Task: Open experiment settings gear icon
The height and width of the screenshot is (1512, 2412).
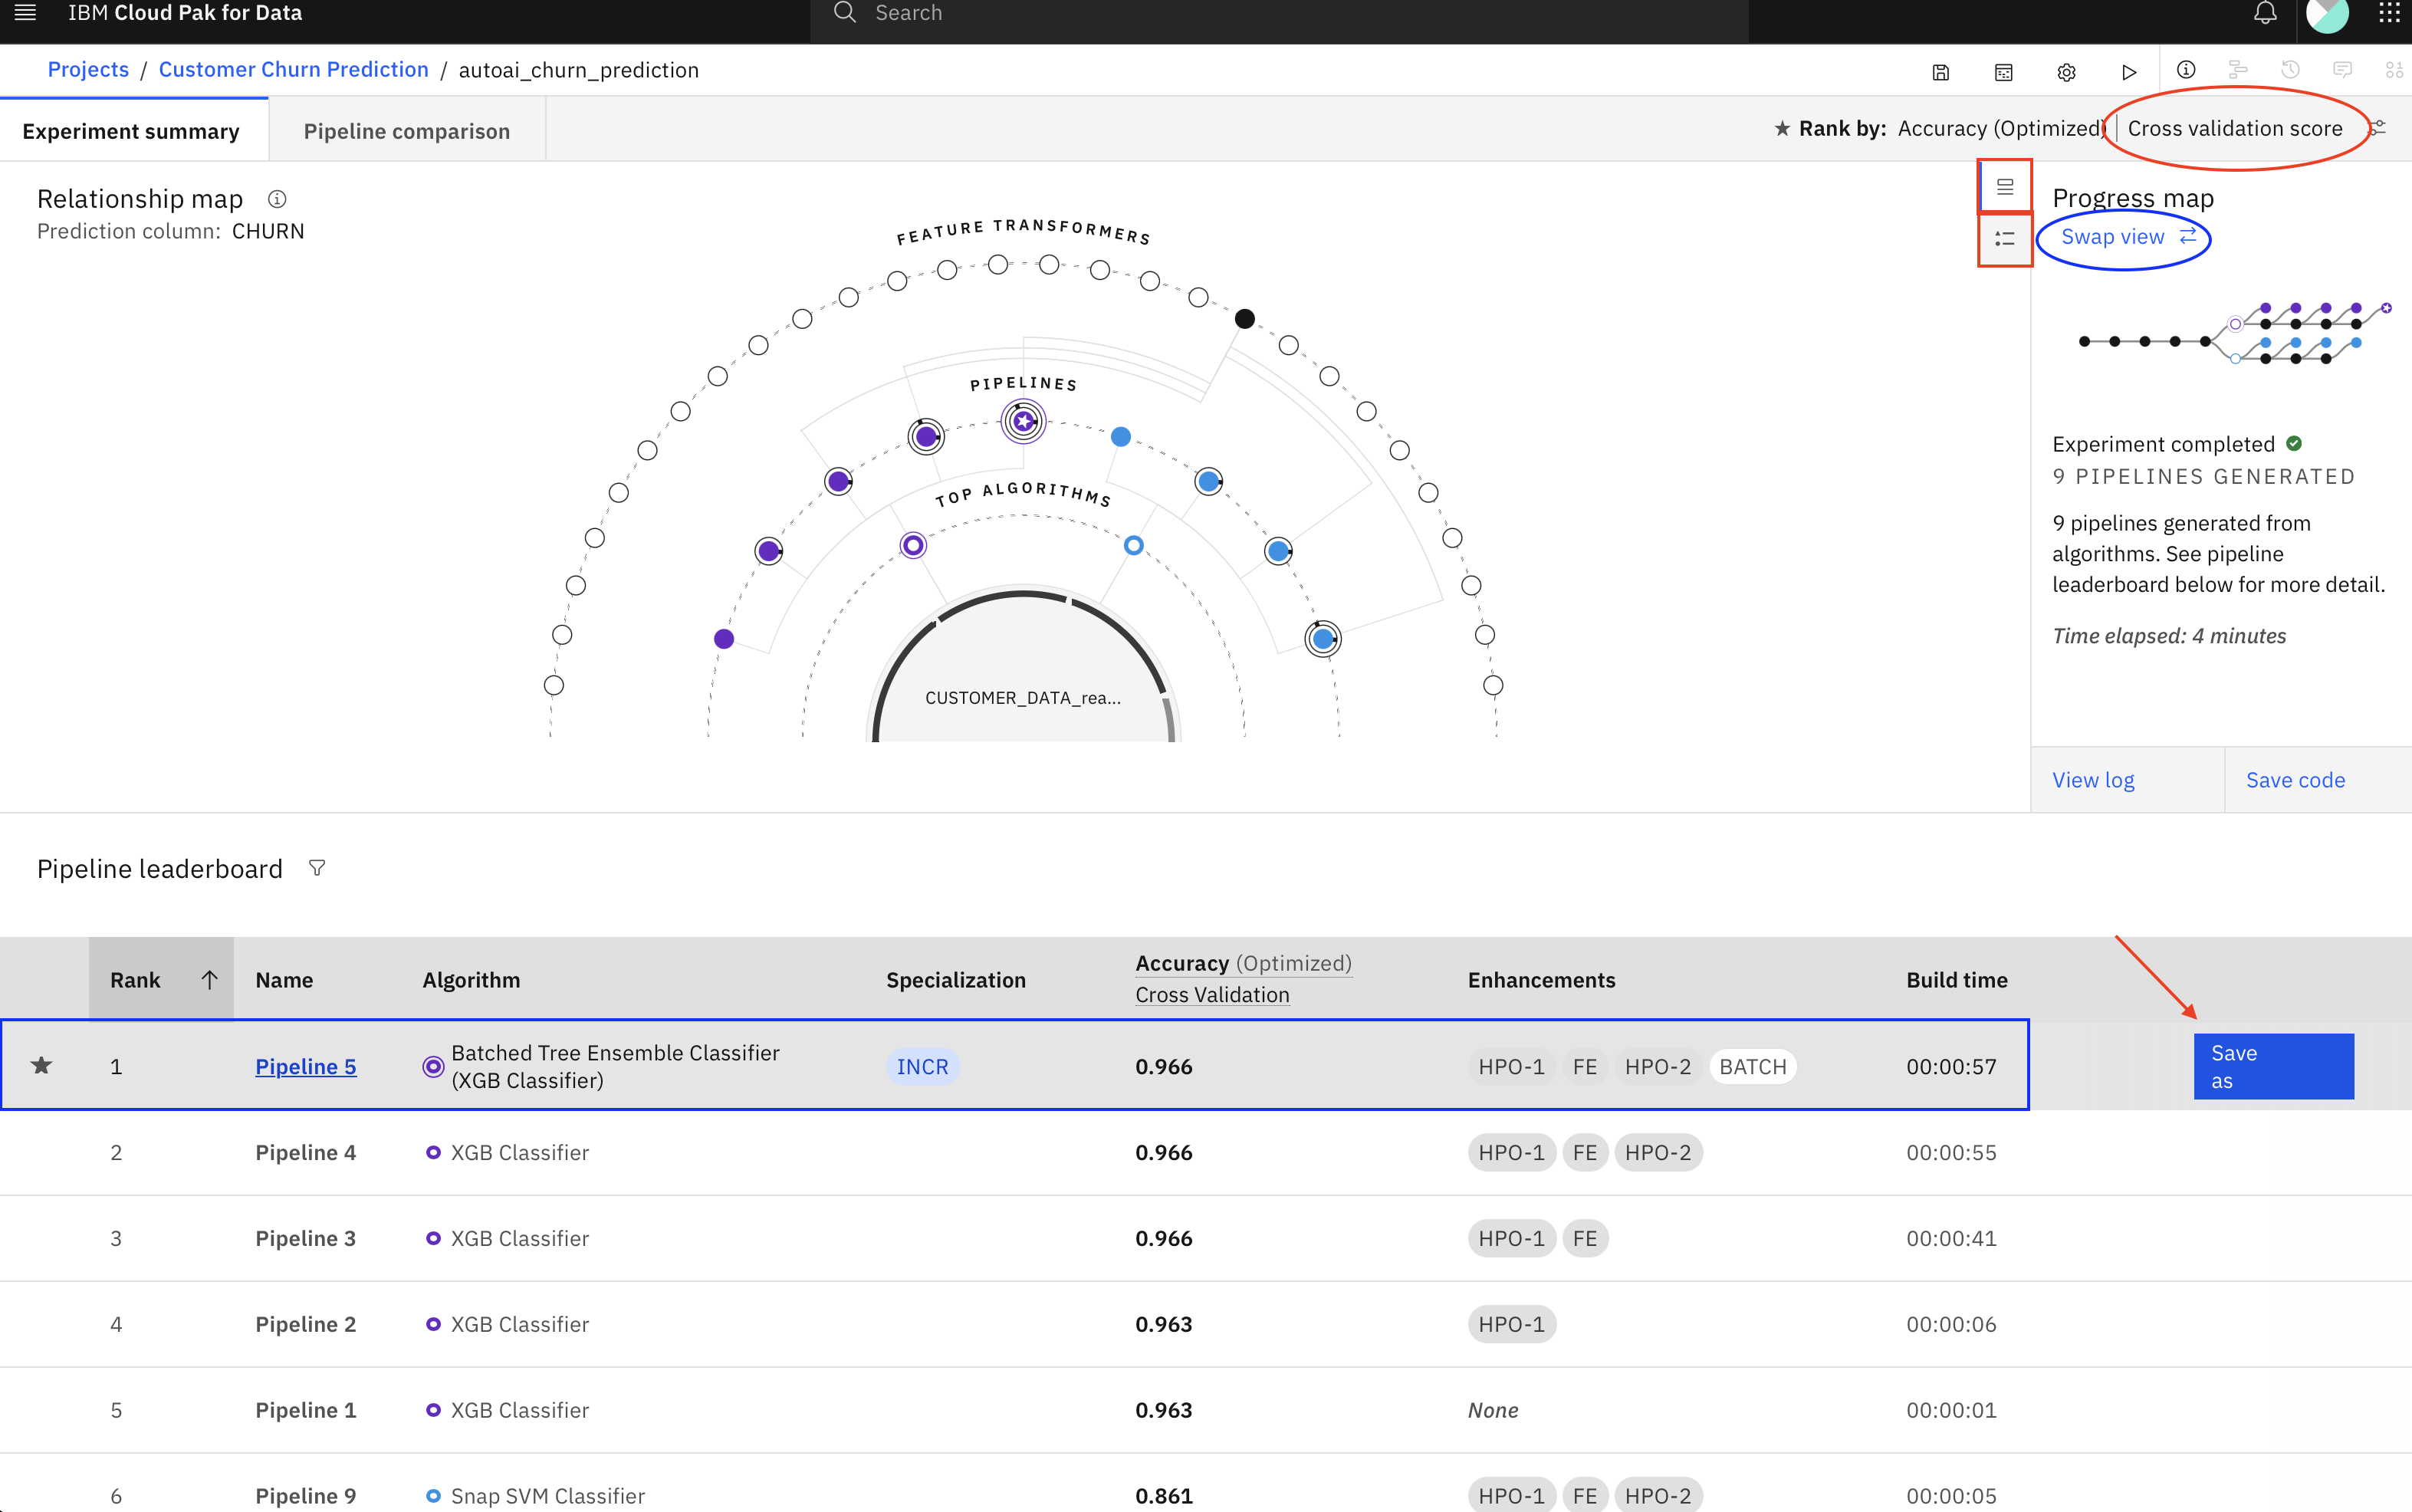Action: click(2066, 72)
